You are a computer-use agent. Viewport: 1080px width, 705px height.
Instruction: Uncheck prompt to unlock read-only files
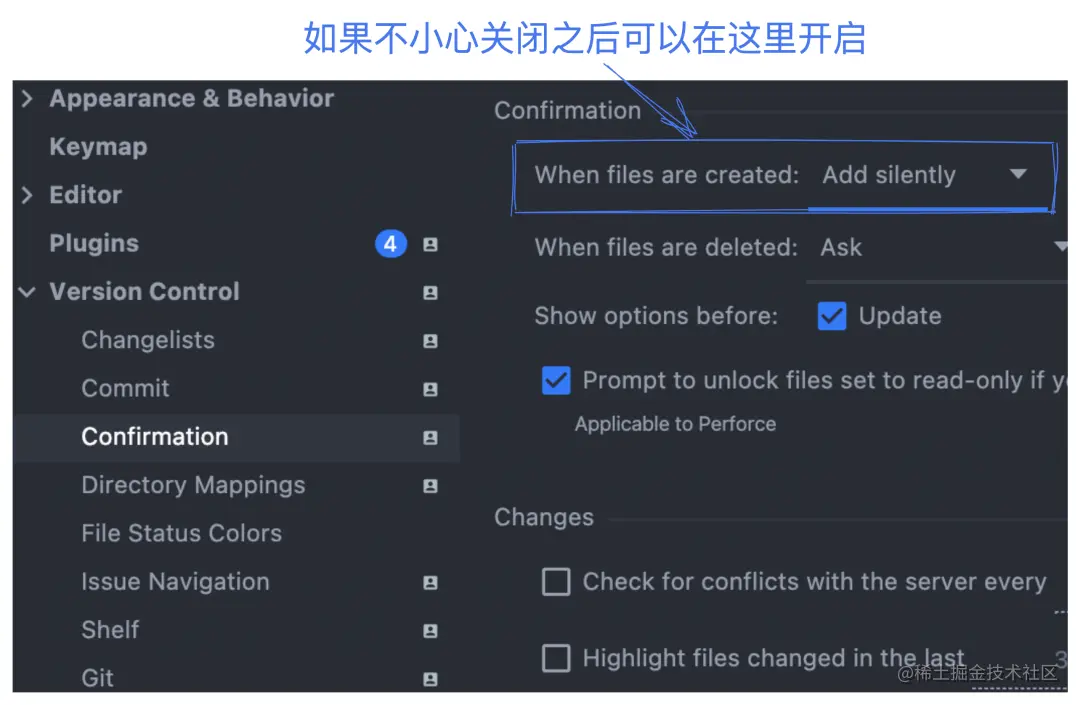(x=556, y=381)
